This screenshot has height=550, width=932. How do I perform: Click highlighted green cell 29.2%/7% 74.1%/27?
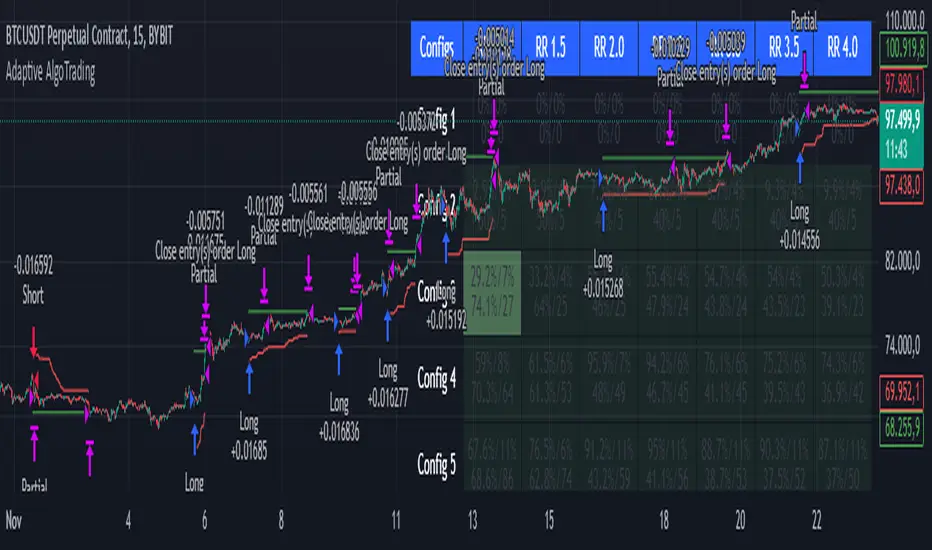point(492,293)
